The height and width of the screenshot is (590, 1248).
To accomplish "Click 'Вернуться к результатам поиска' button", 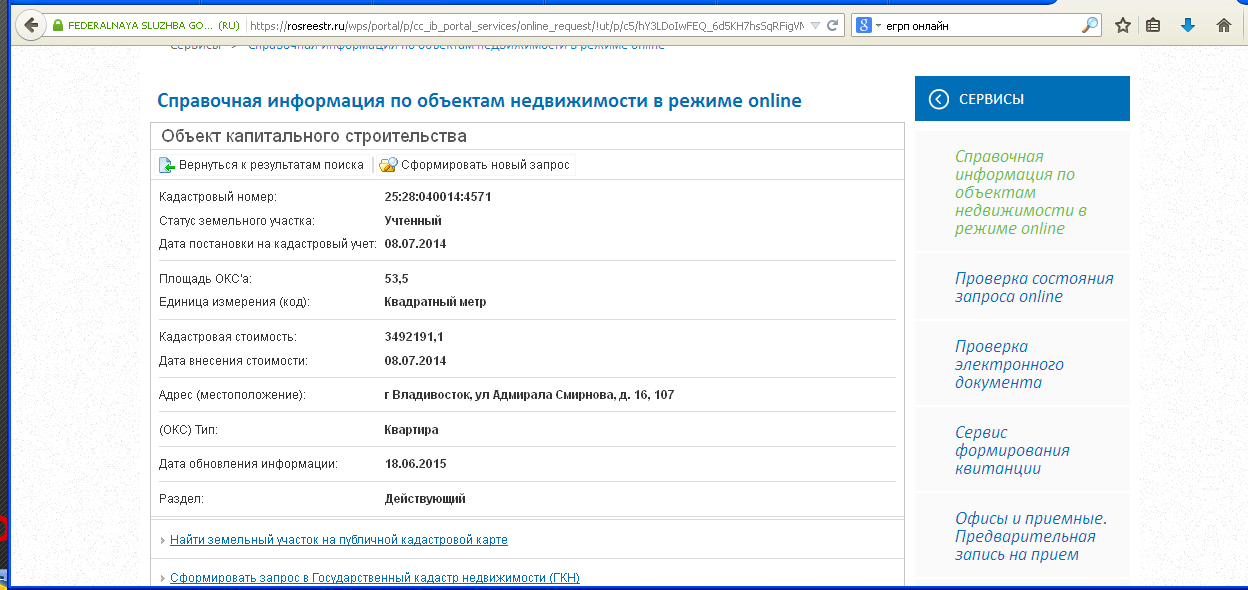I will tap(262, 165).
